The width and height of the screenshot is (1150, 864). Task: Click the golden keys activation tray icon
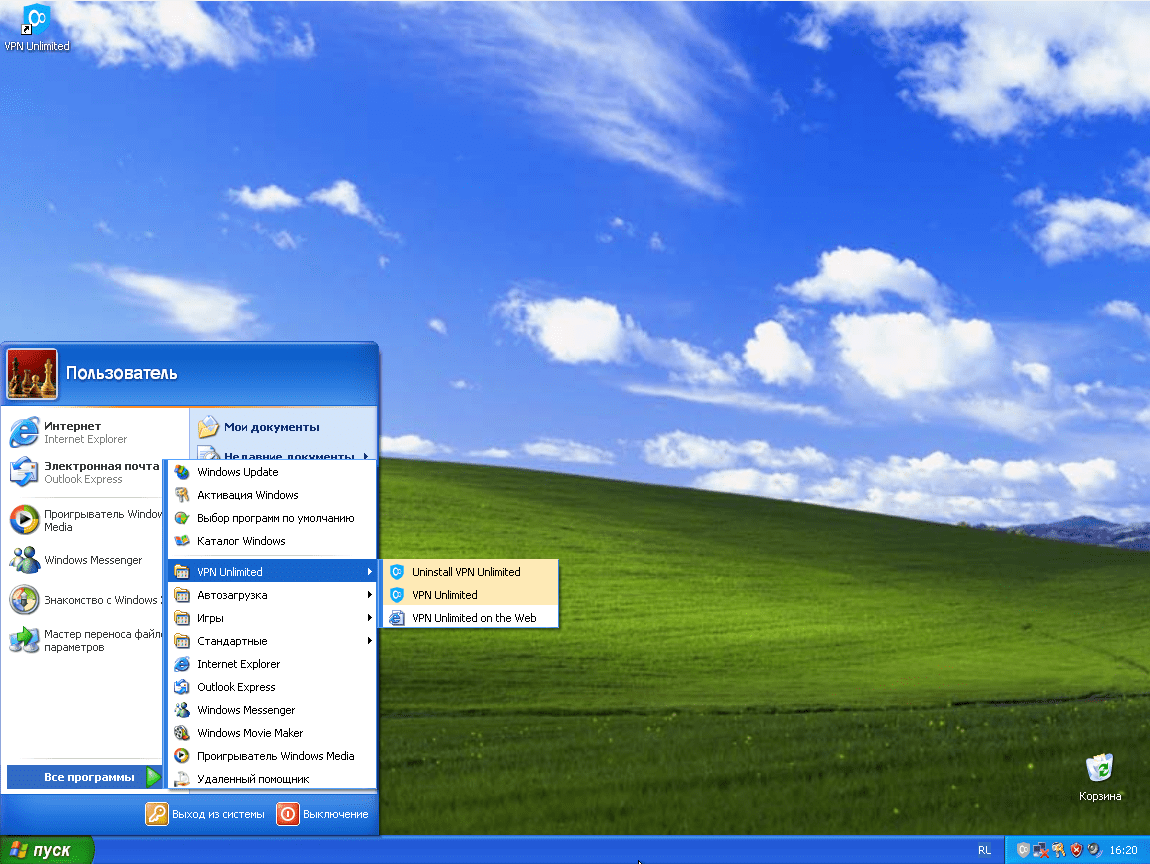coord(1057,850)
